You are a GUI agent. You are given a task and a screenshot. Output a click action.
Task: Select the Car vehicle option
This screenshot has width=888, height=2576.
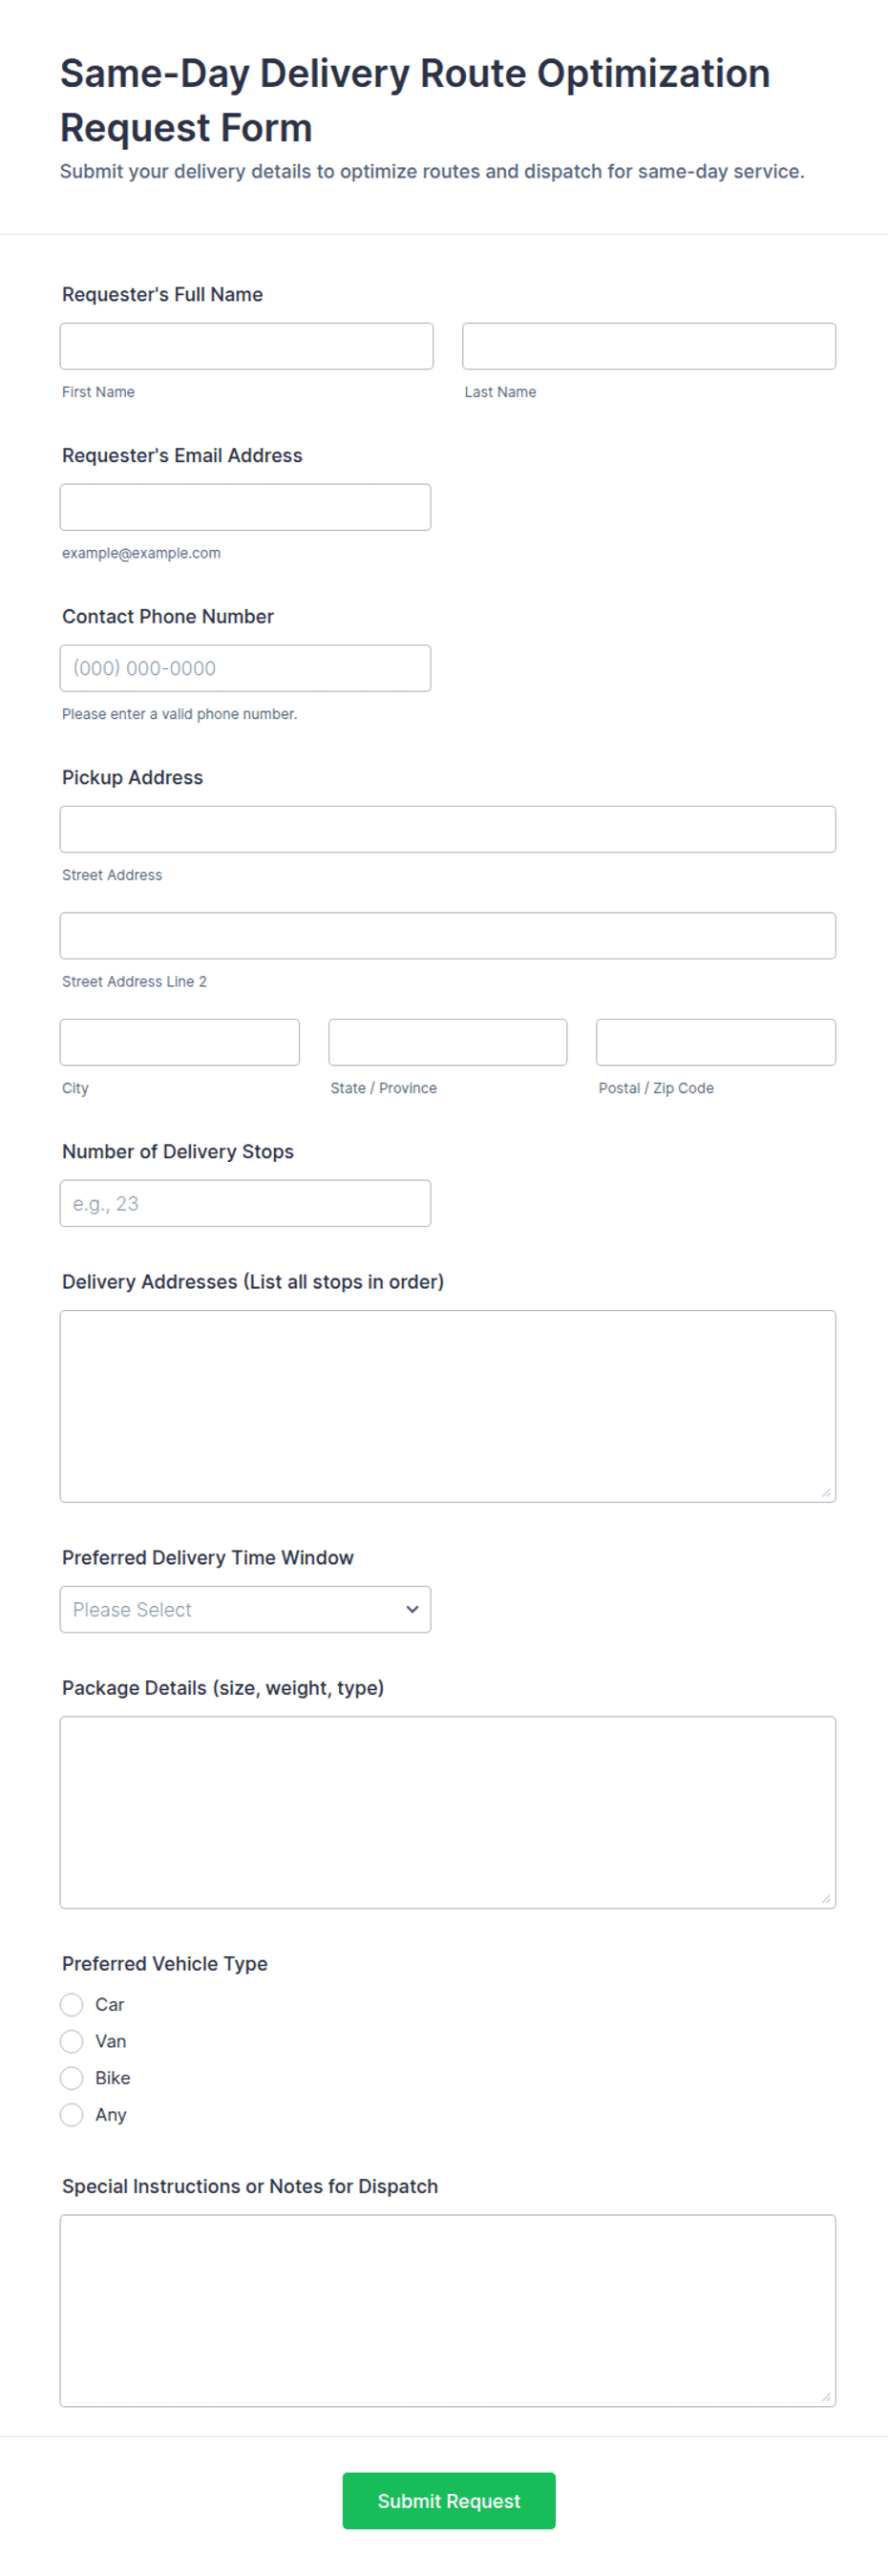click(72, 2004)
